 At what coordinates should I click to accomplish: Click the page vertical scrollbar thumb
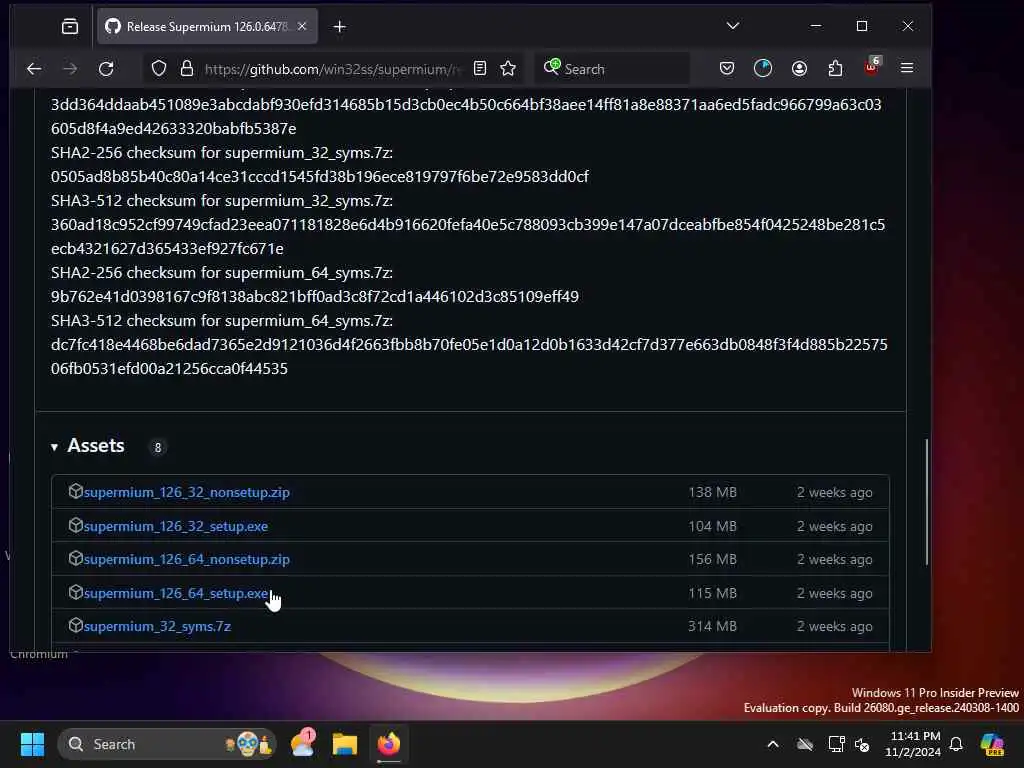click(926, 502)
